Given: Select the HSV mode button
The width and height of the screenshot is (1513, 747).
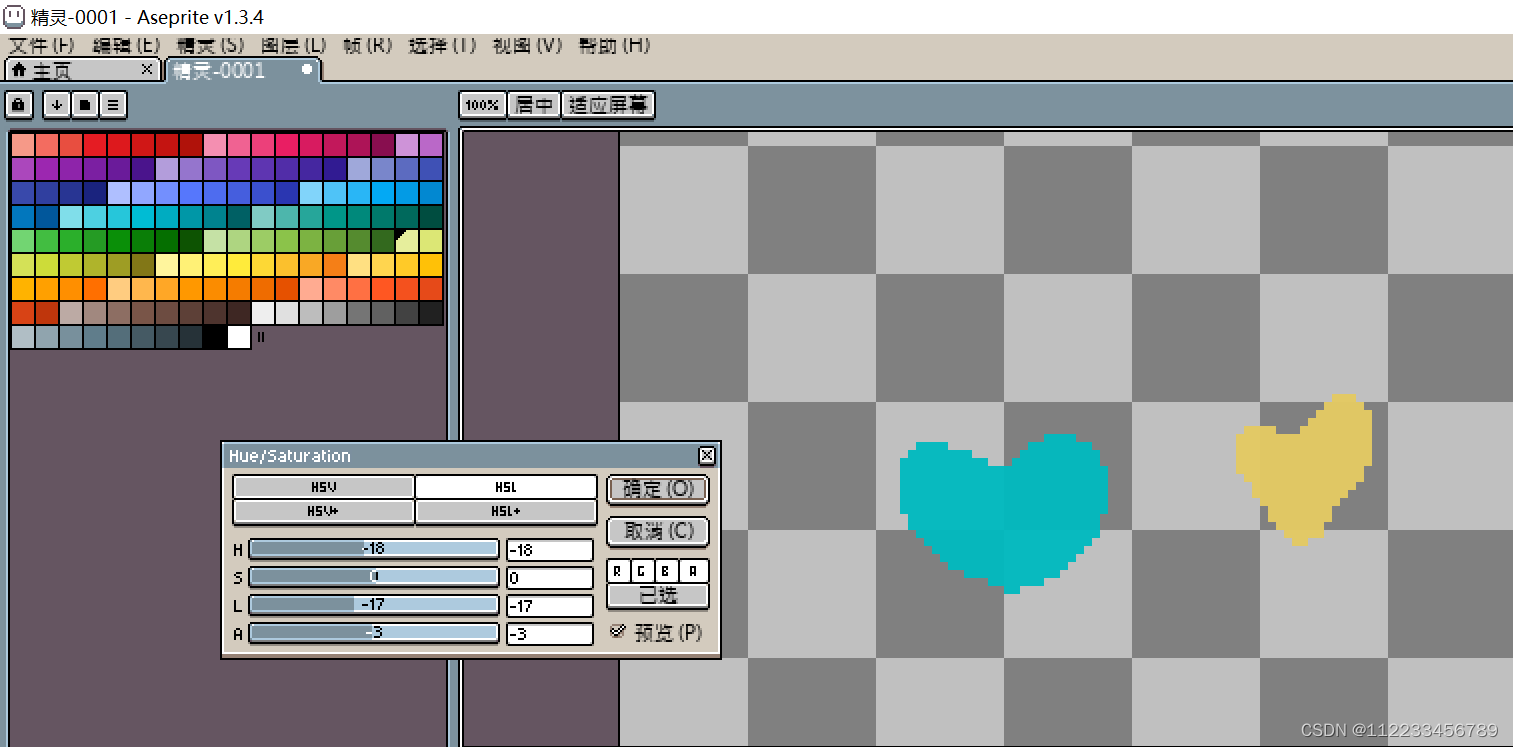Looking at the screenshot, I should point(323,487).
